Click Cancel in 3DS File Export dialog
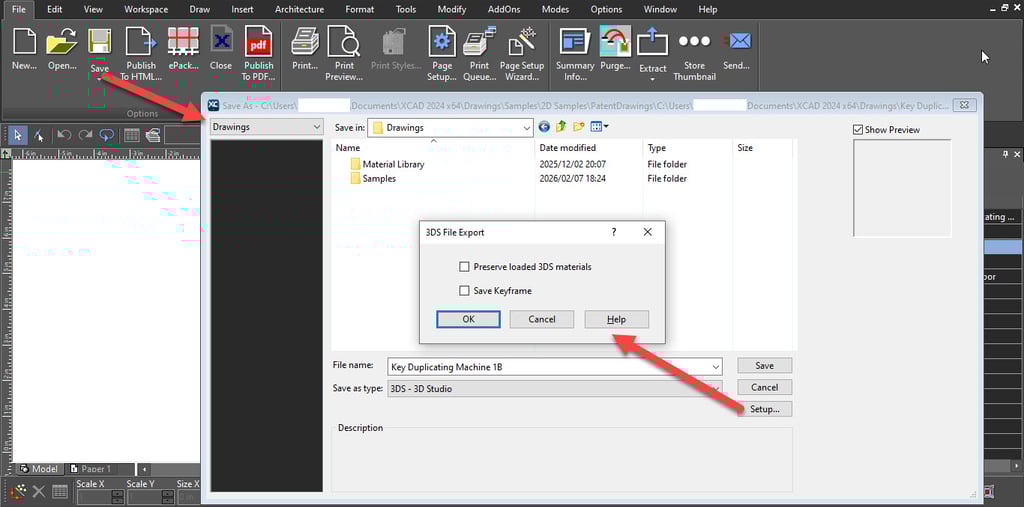1024x507 pixels. point(542,319)
